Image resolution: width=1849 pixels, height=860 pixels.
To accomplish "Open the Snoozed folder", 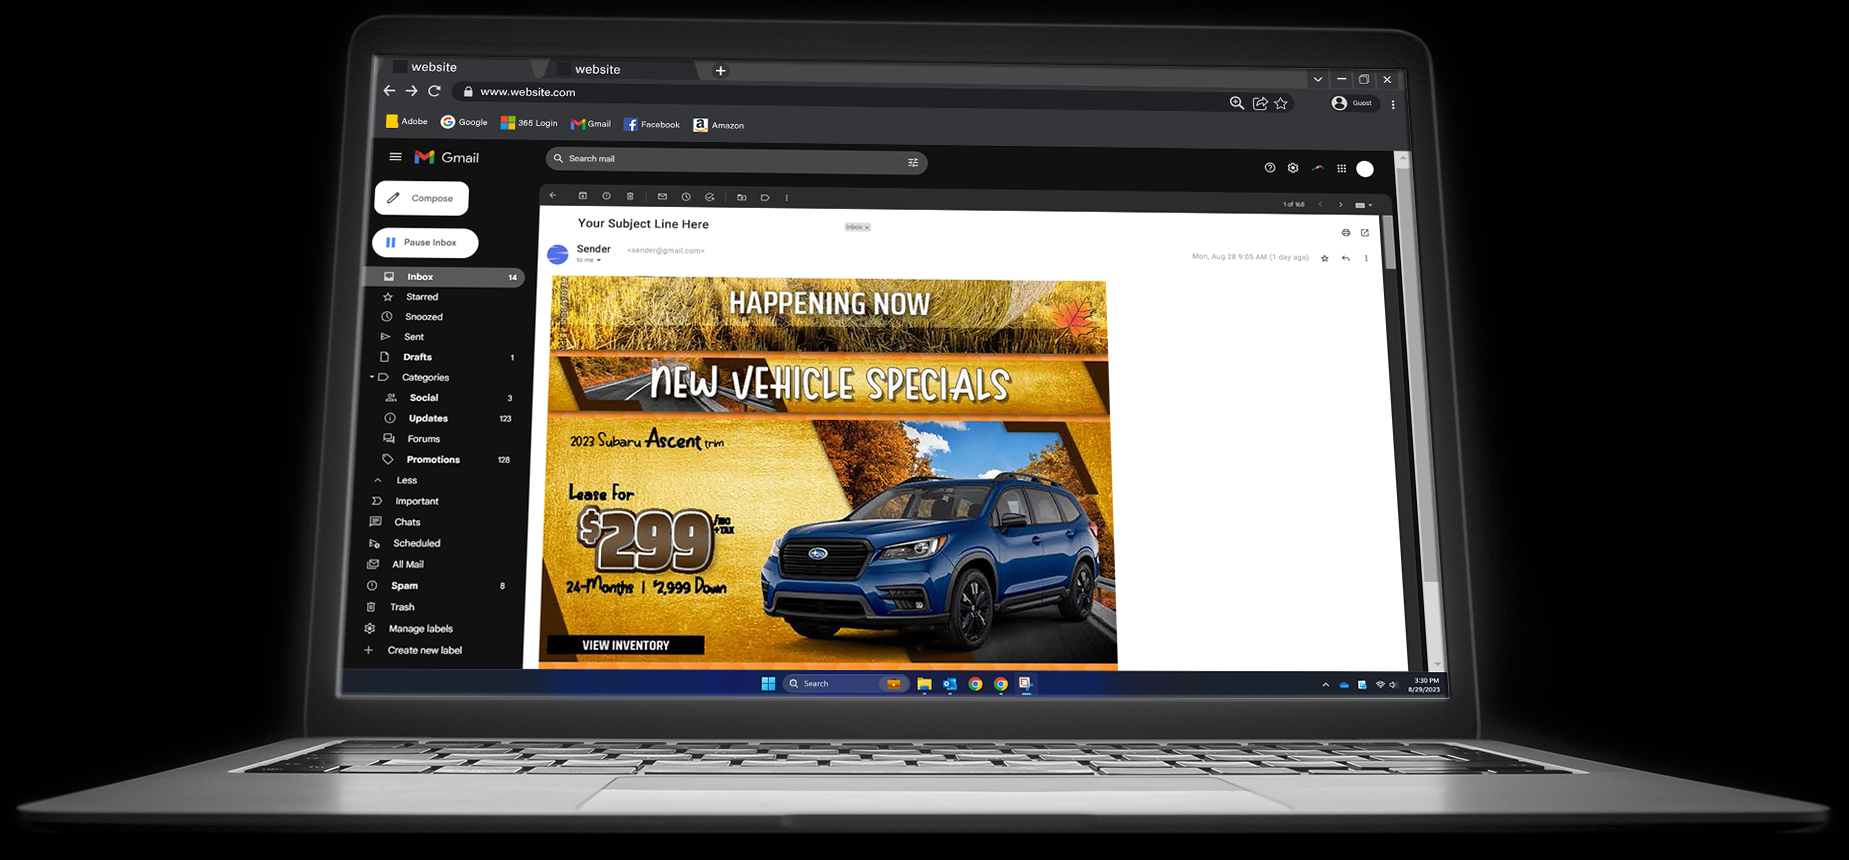I will (423, 317).
